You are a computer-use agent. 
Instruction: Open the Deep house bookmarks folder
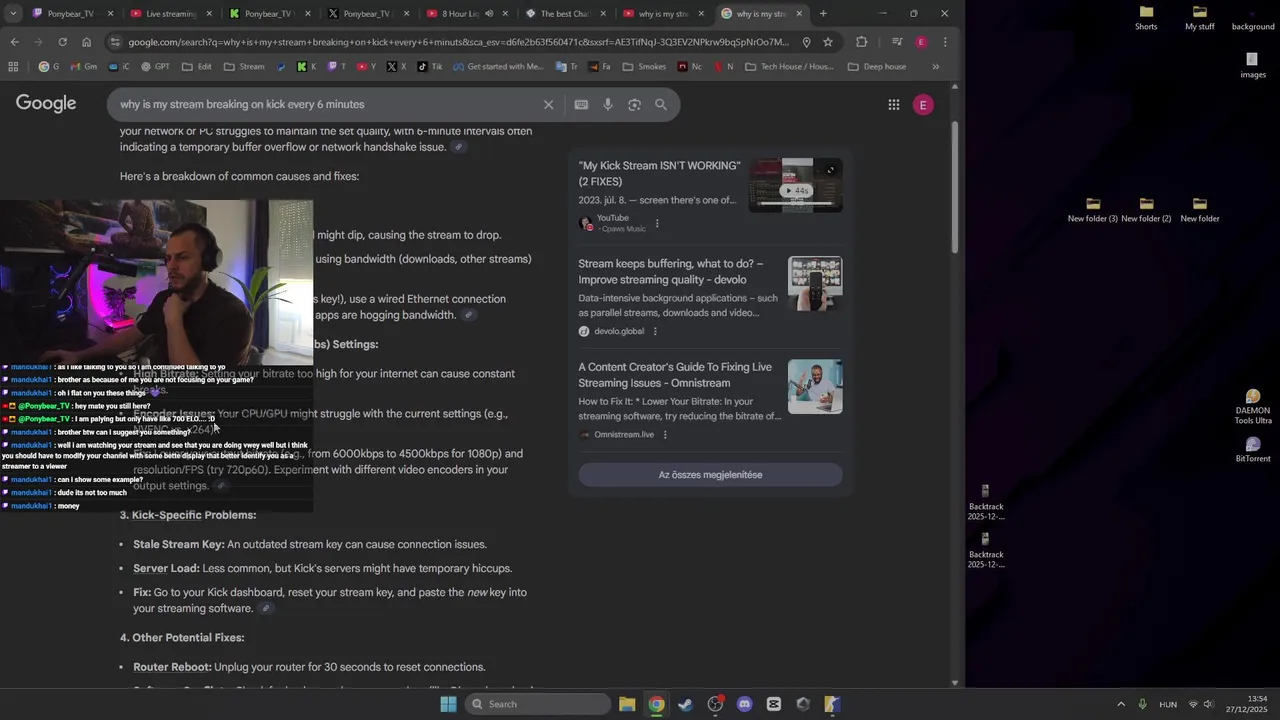tap(877, 67)
